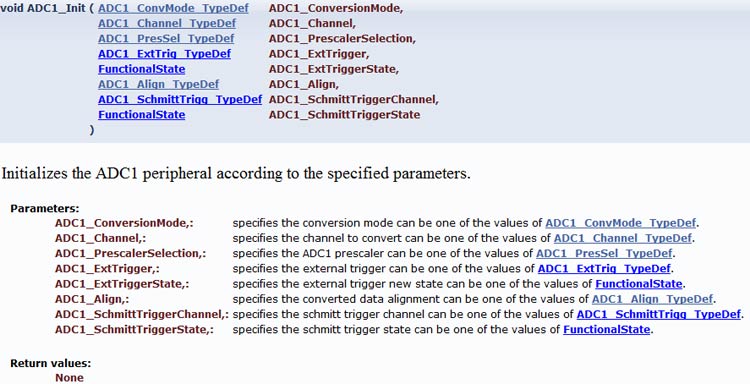750x384 pixels.
Task: Click the Parameters heading
Action: (x=45, y=208)
